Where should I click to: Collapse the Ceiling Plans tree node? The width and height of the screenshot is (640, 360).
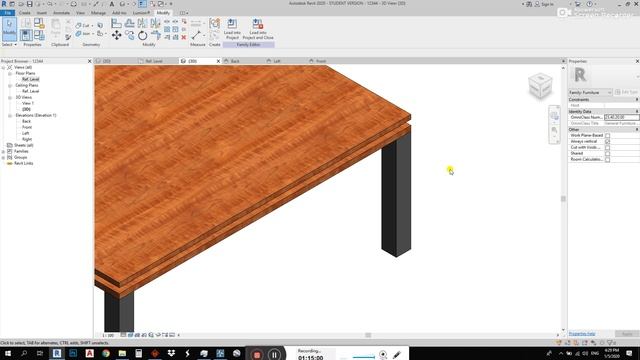(10, 85)
